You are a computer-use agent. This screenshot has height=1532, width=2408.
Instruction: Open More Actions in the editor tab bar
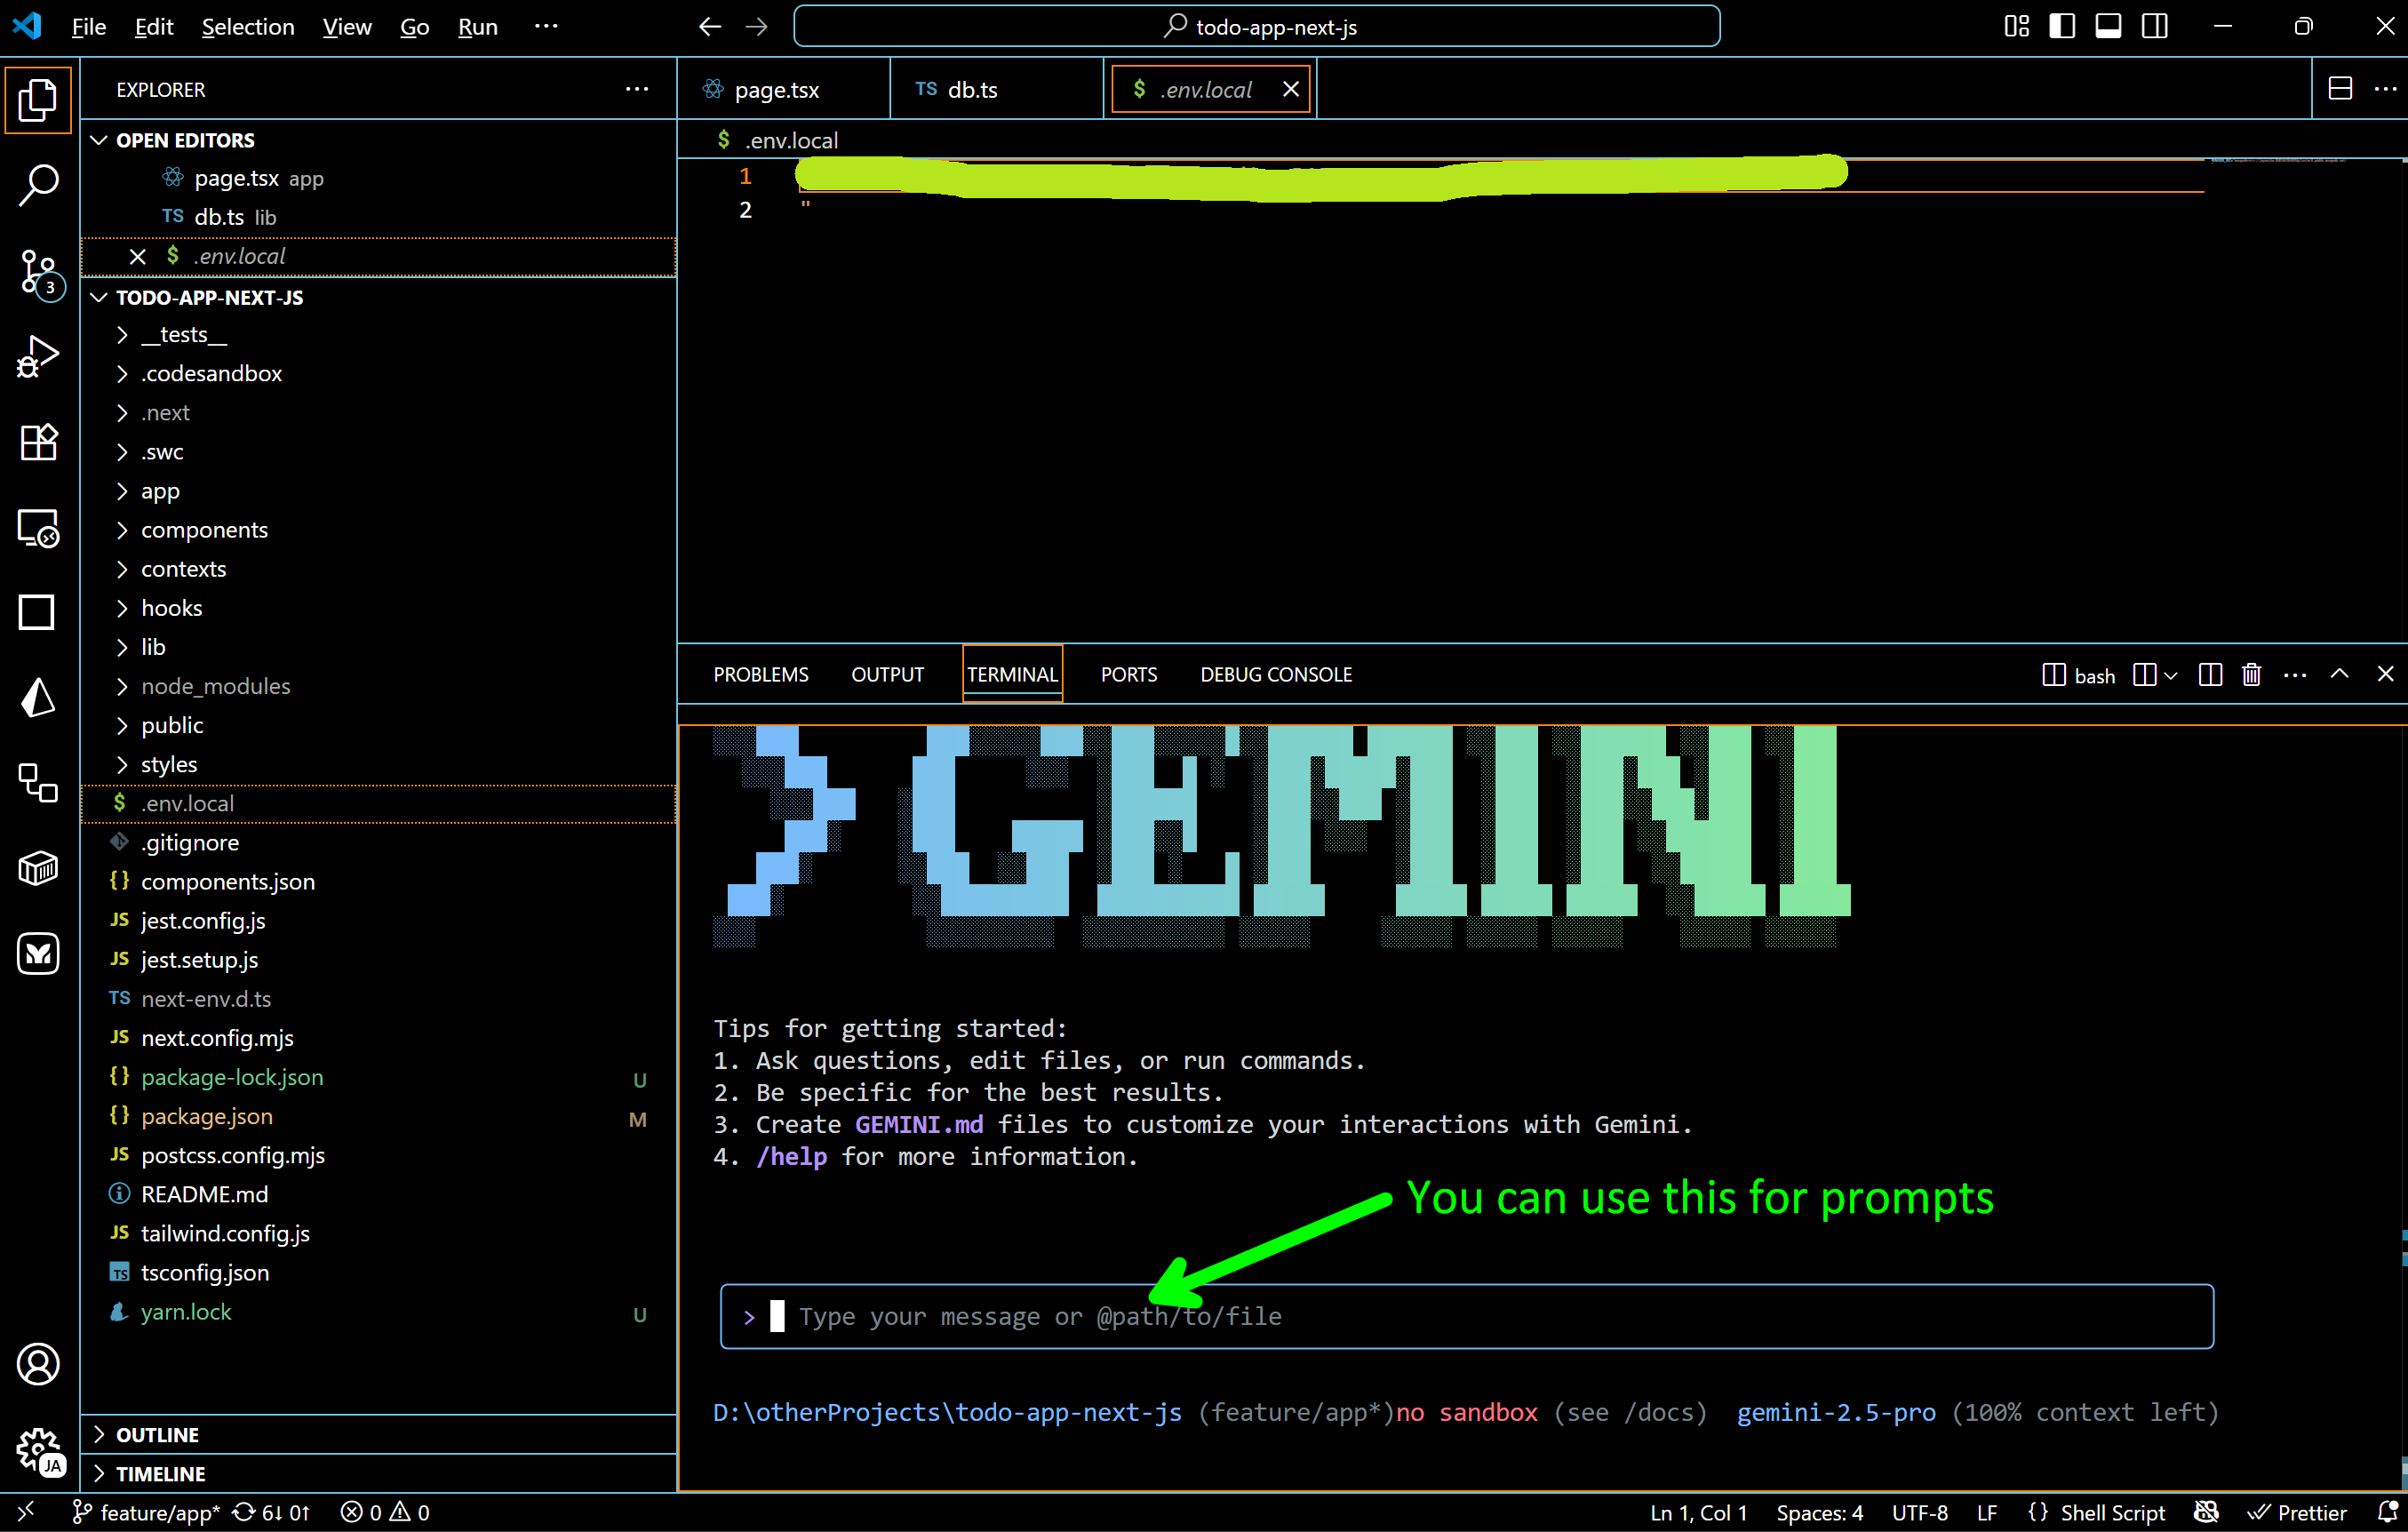(x=2386, y=89)
